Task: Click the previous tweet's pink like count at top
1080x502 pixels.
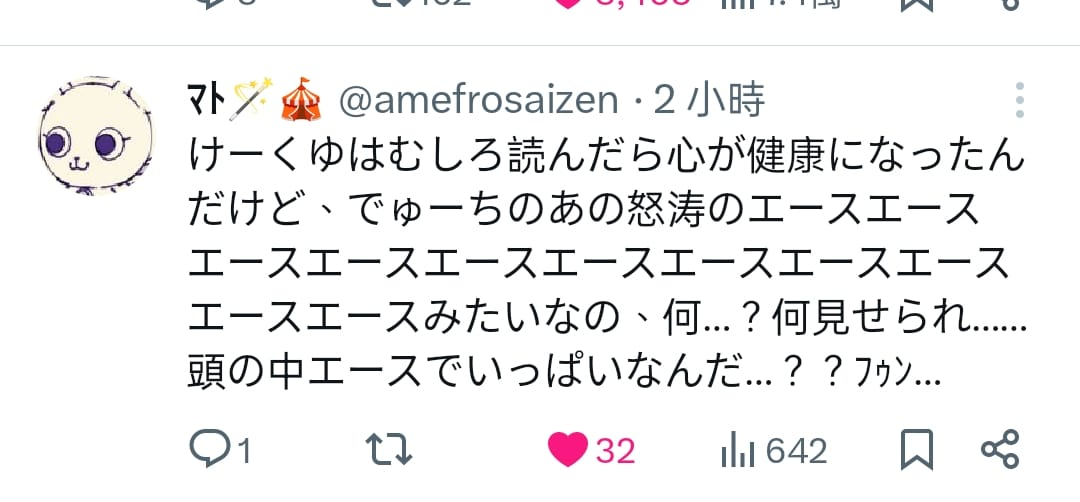Action: 641,3
